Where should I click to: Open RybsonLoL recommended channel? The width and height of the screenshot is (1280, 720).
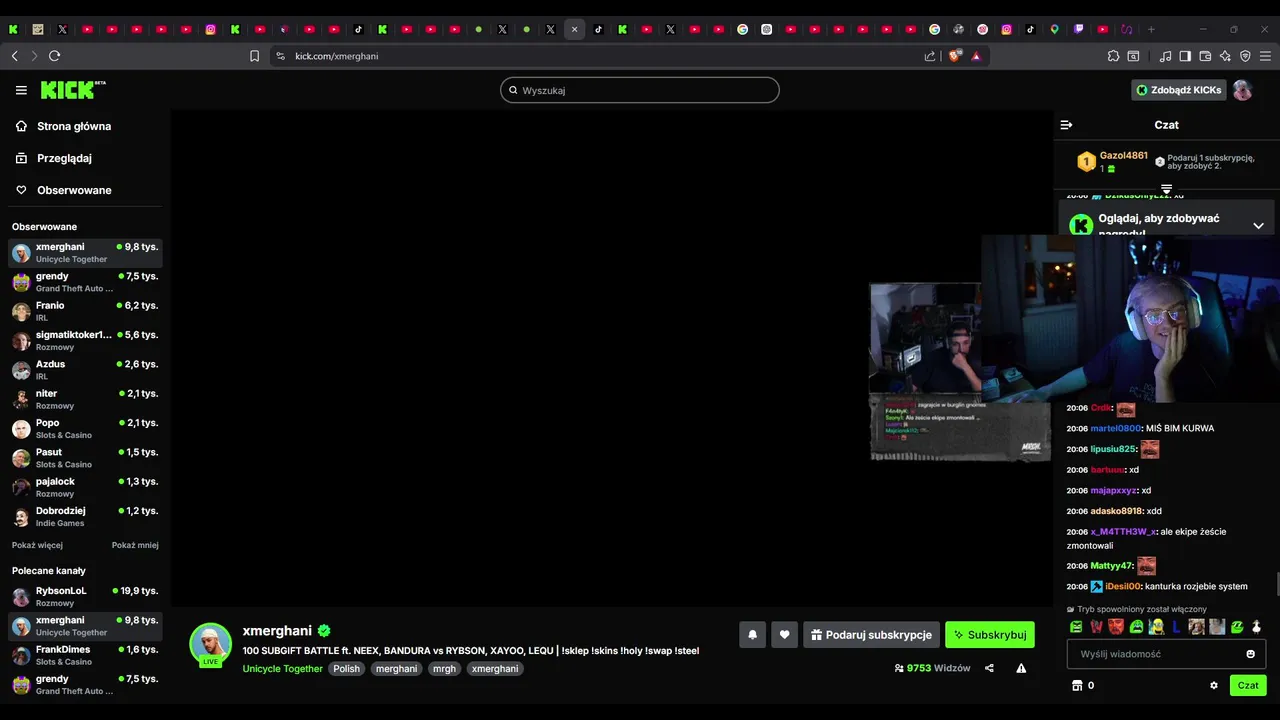click(85, 597)
